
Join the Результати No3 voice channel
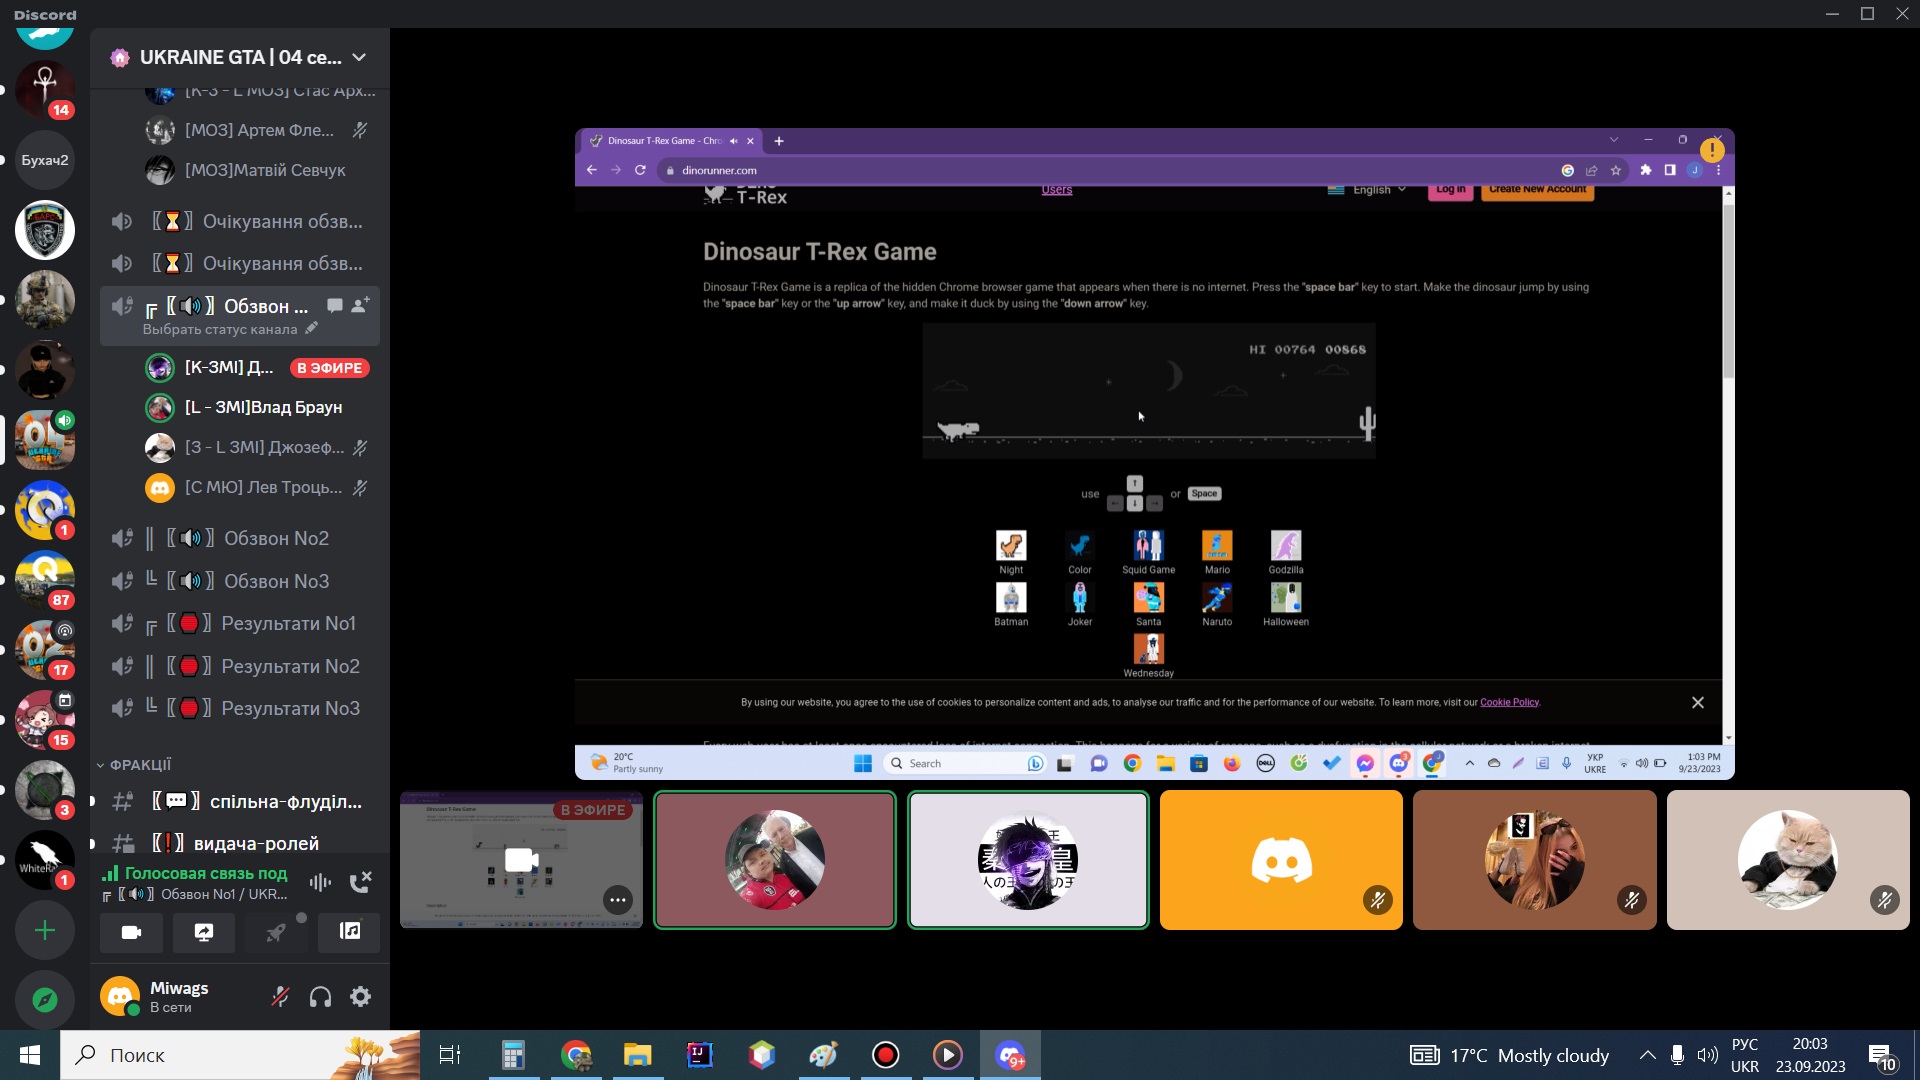(240, 708)
